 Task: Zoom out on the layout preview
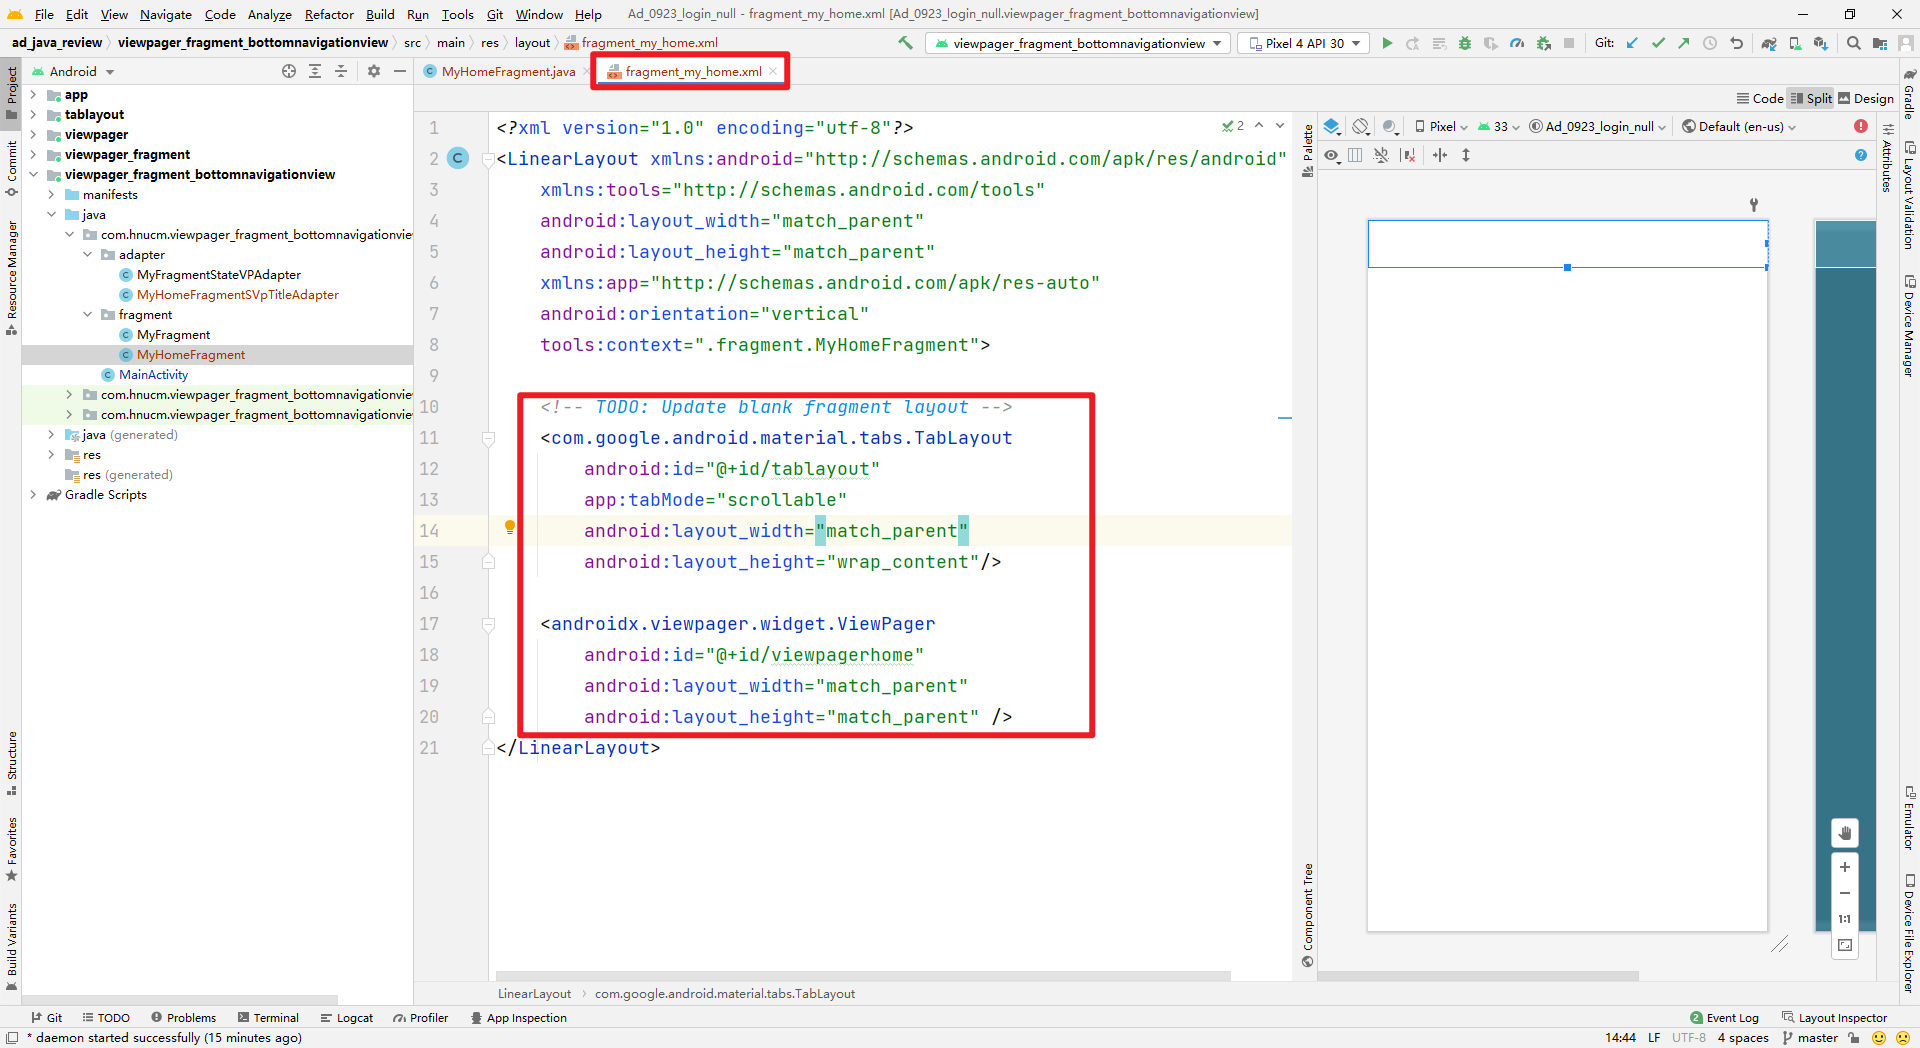[1845, 893]
